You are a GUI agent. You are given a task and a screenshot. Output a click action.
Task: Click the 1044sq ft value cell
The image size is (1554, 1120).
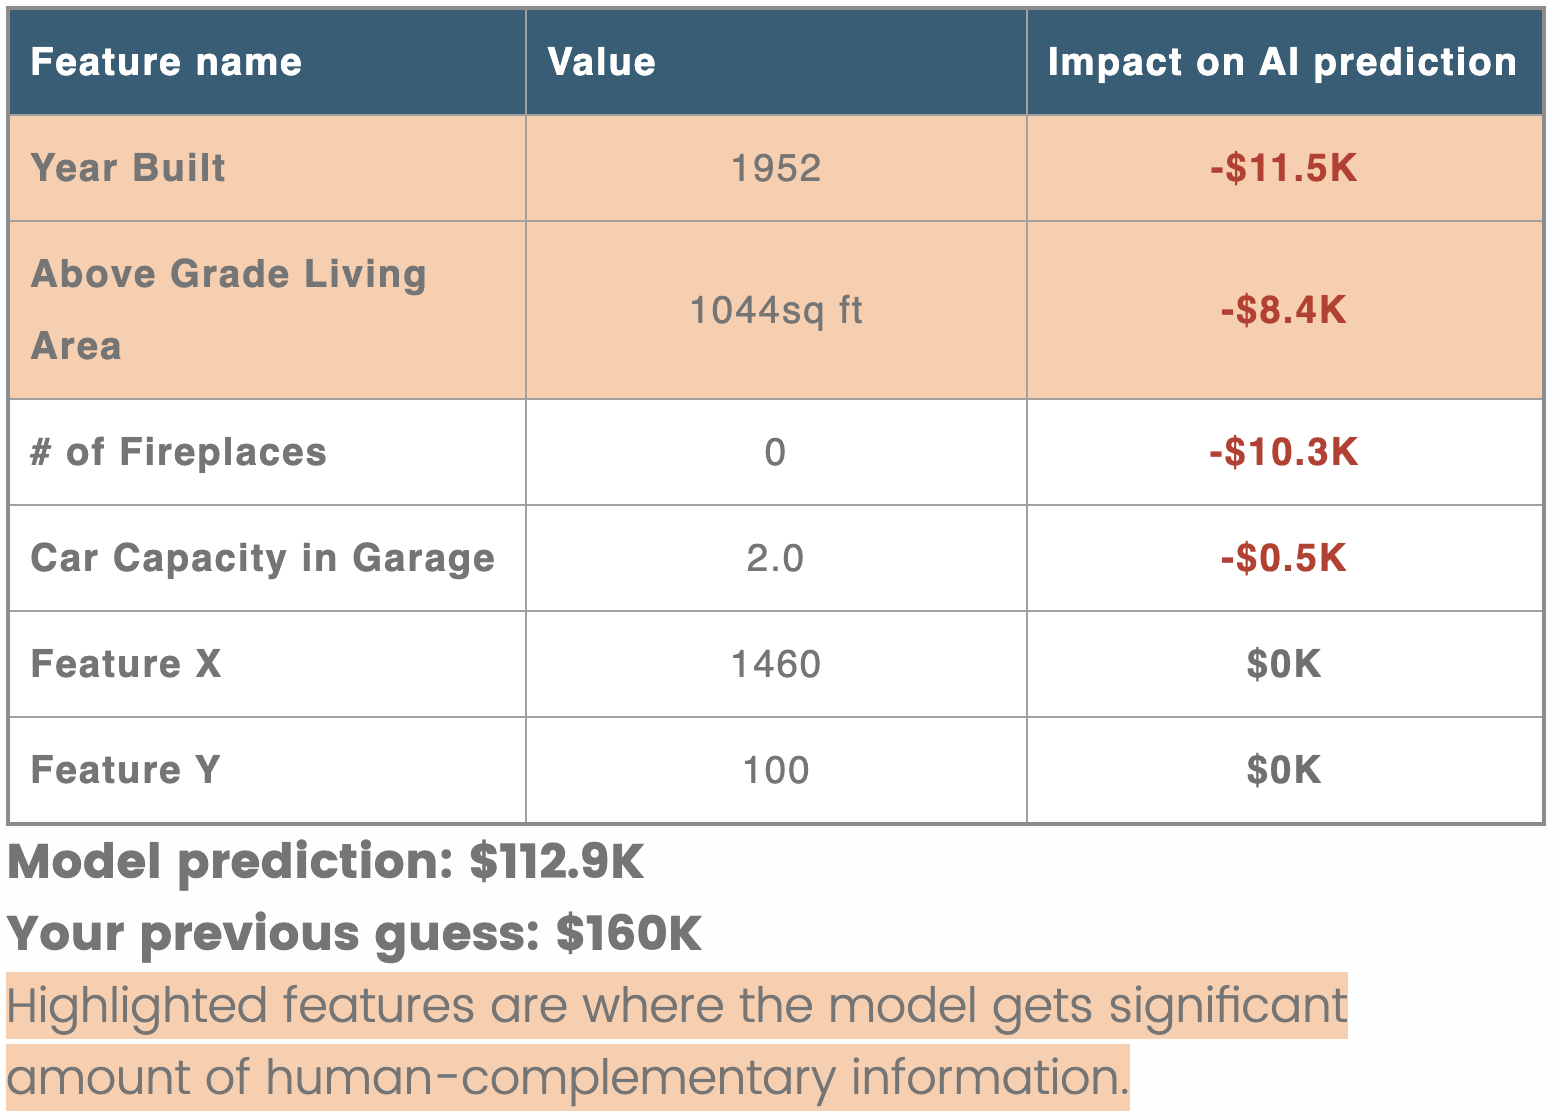[x=776, y=310]
